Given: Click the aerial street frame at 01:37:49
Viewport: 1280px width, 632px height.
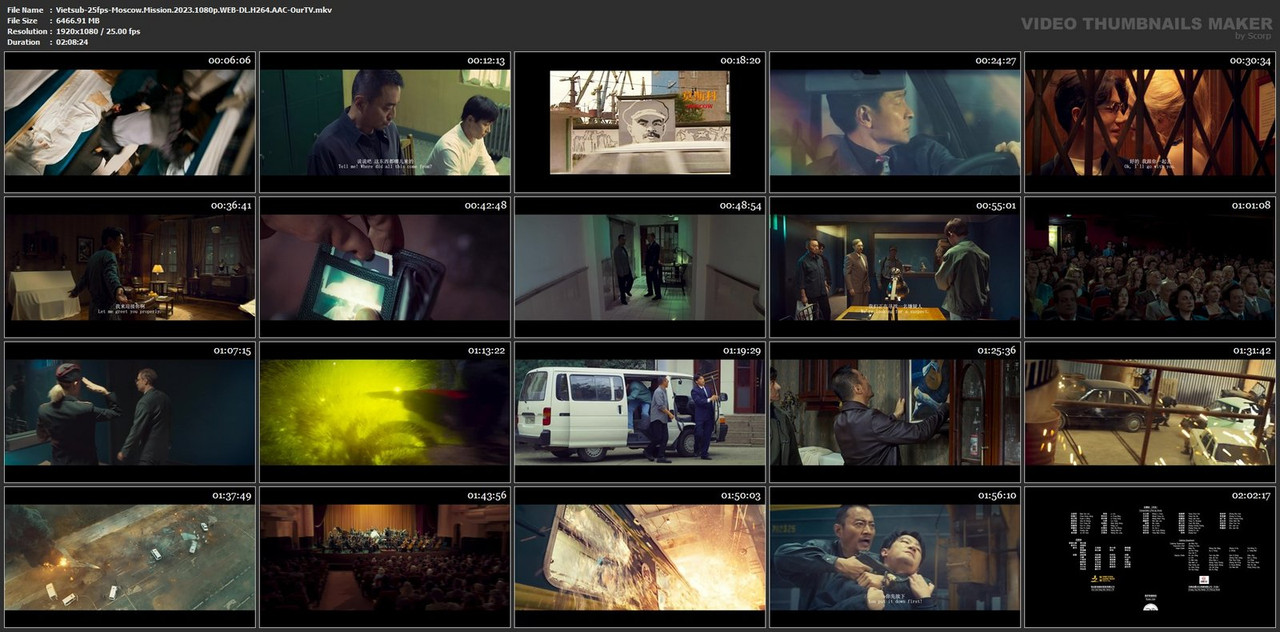Looking at the screenshot, I should [129, 557].
